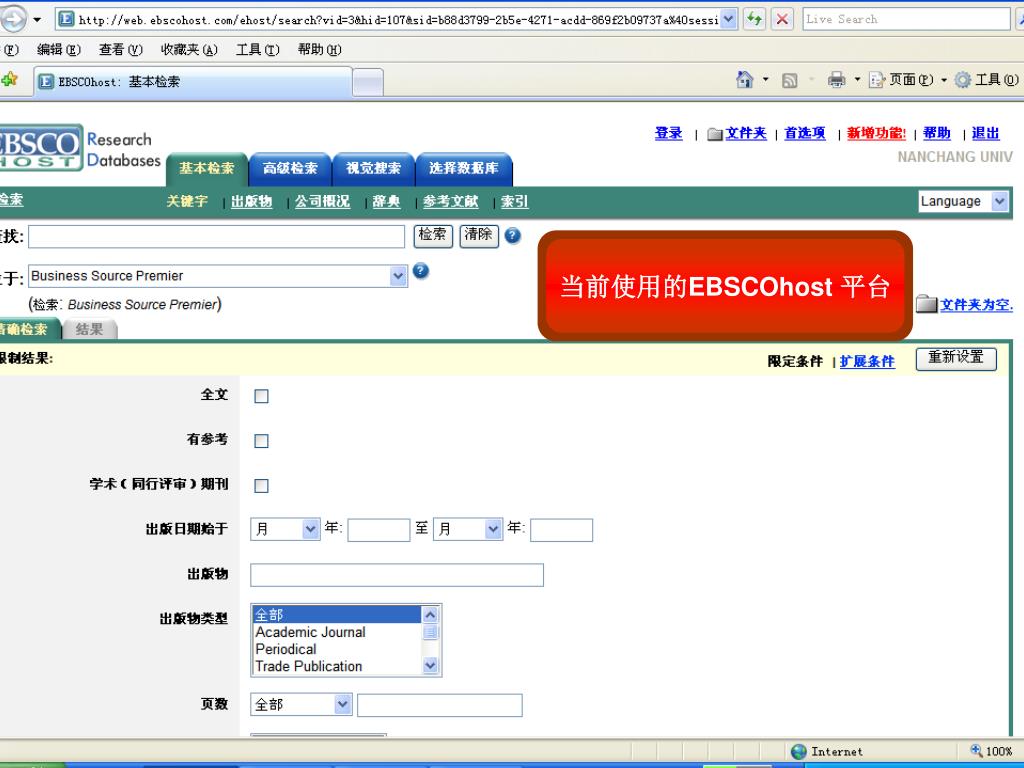1024x768 pixels.
Task: Click the browser refresh icon
Action: click(x=755, y=20)
